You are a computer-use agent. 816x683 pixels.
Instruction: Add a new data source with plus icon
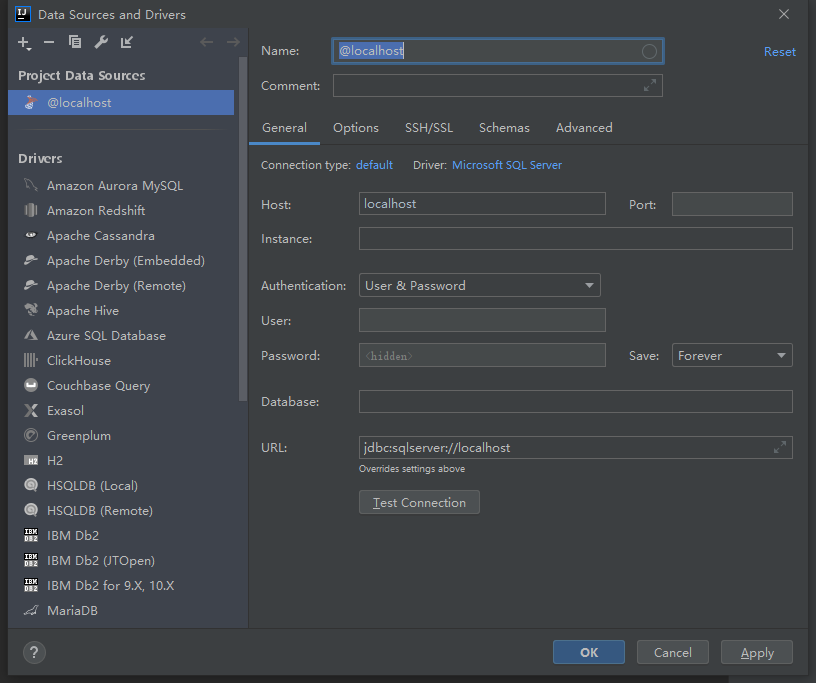pyautogui.click(x=24, y=43)
